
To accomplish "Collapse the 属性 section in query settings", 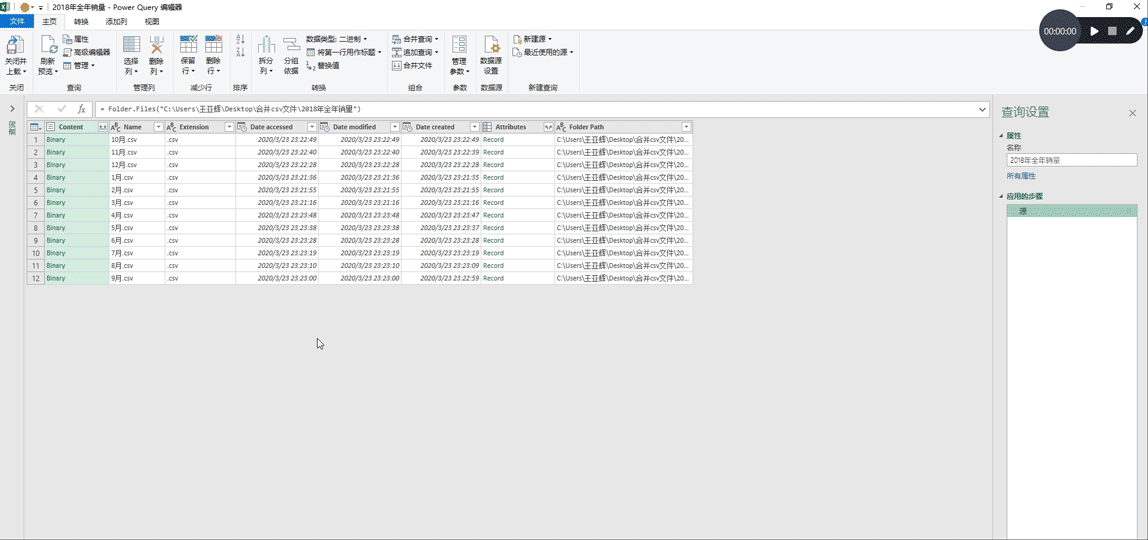I will click(1001, 136).
